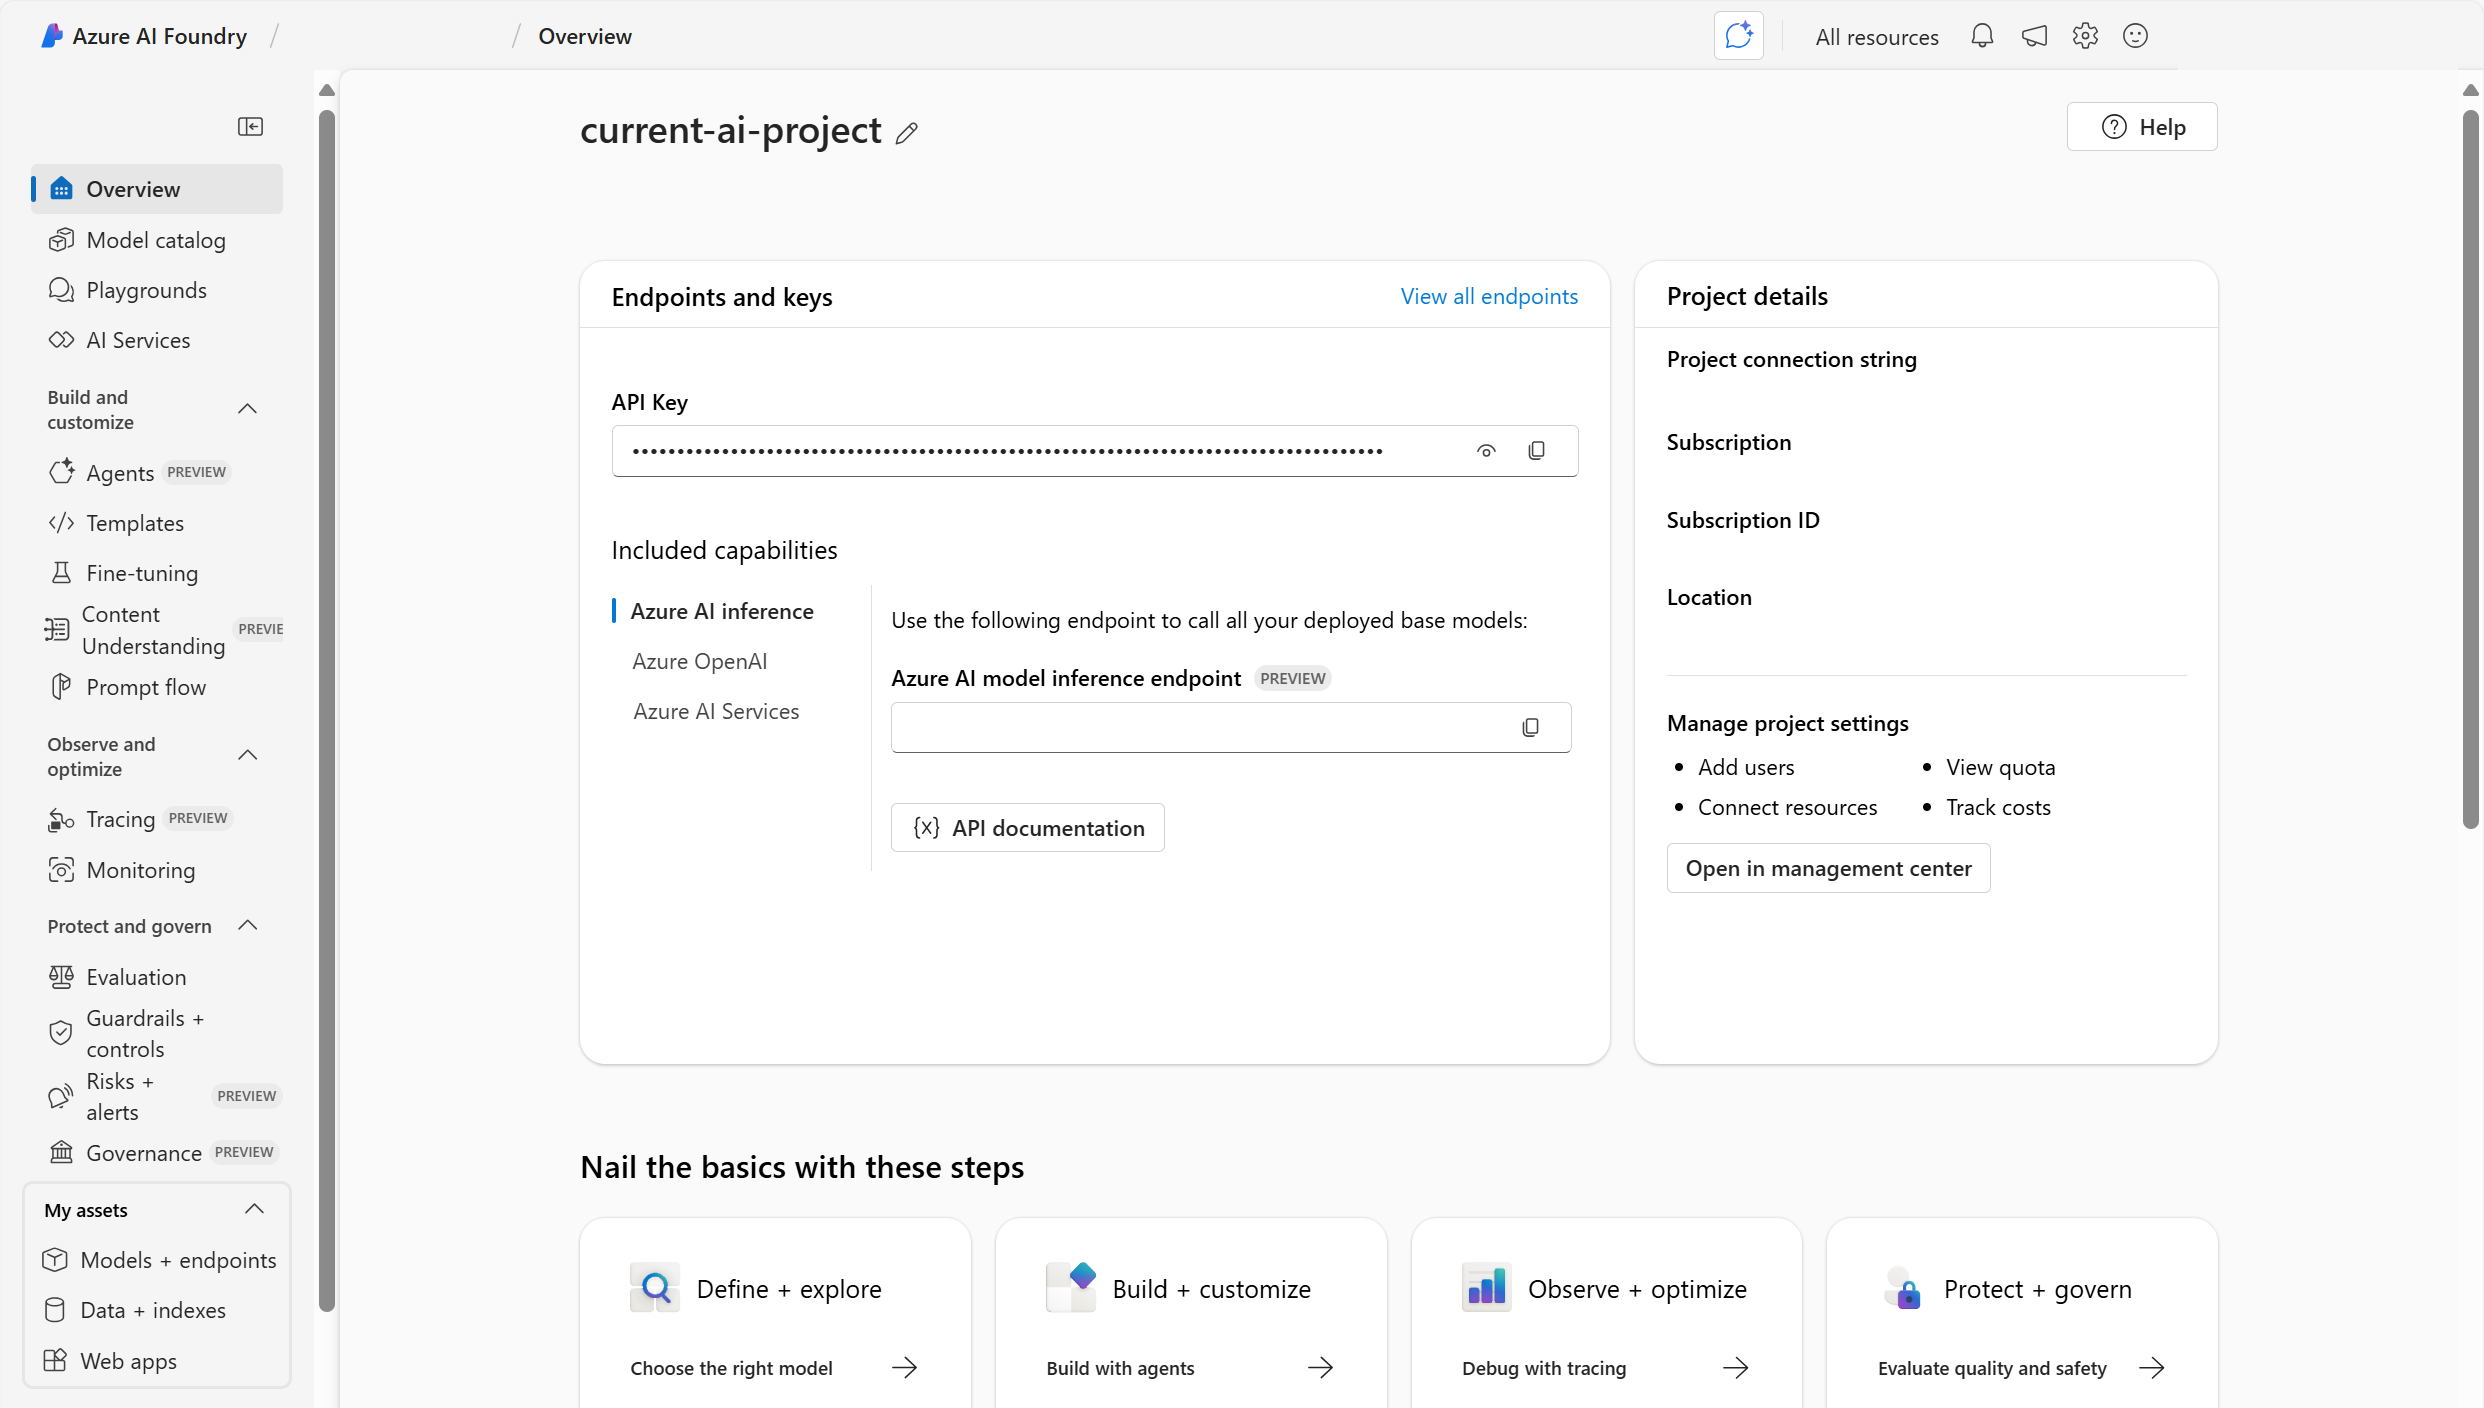Screen dimensions: 2484x1408
Task: Select Azure AI Services capability tab
Action: point(716,711)
